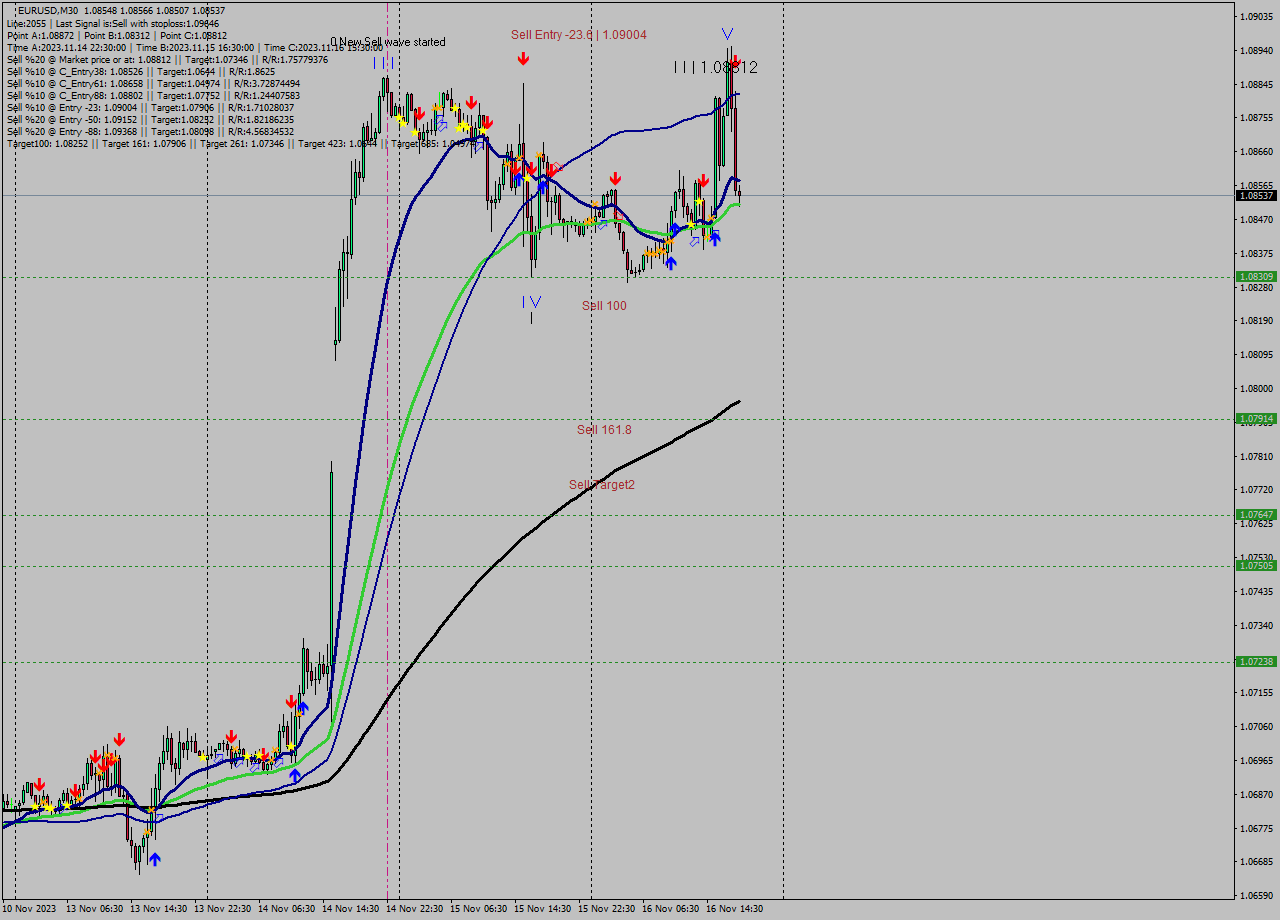Click '13 Nov 14:30' on time axis
1280x920 pixels.
click(159, 909)
